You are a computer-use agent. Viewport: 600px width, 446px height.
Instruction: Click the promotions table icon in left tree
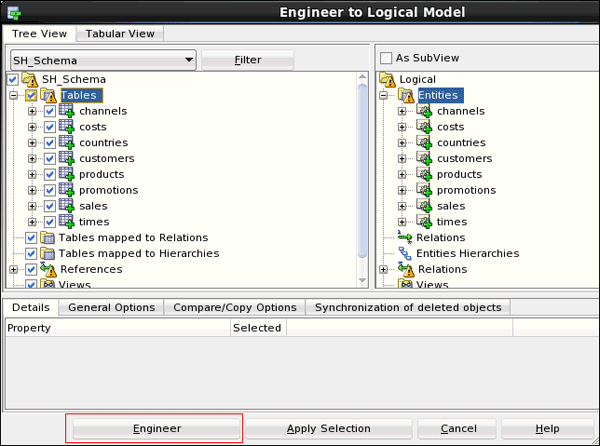[67, 190]
